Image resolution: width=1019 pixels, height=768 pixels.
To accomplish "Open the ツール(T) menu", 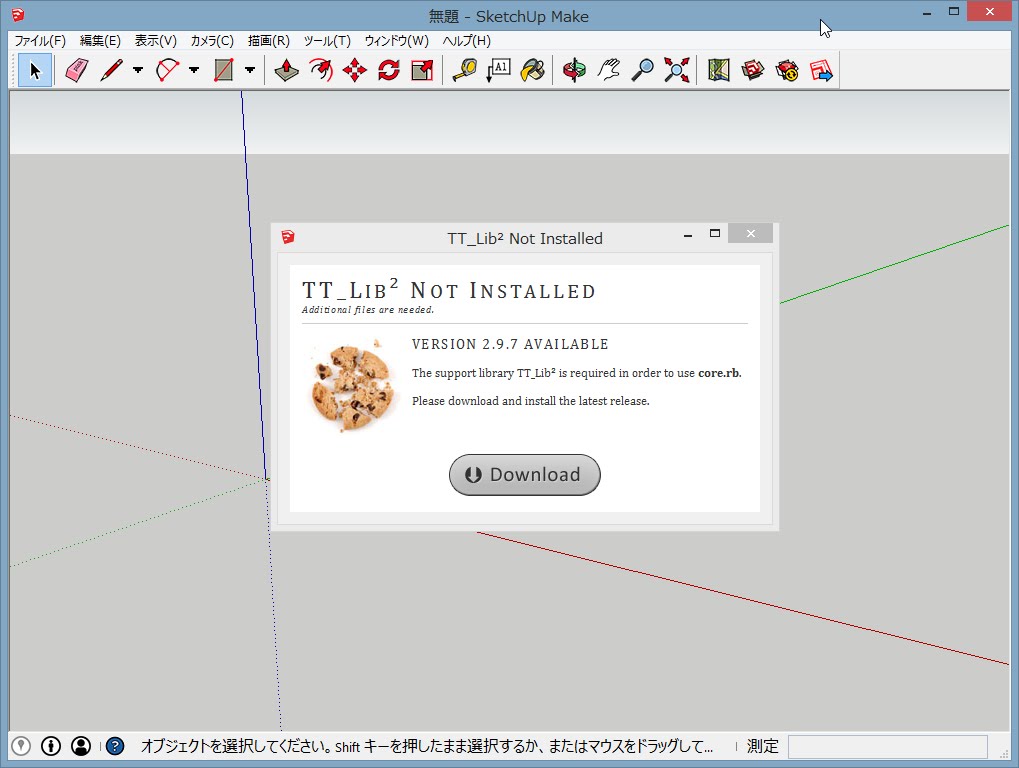I will [327, 41].
